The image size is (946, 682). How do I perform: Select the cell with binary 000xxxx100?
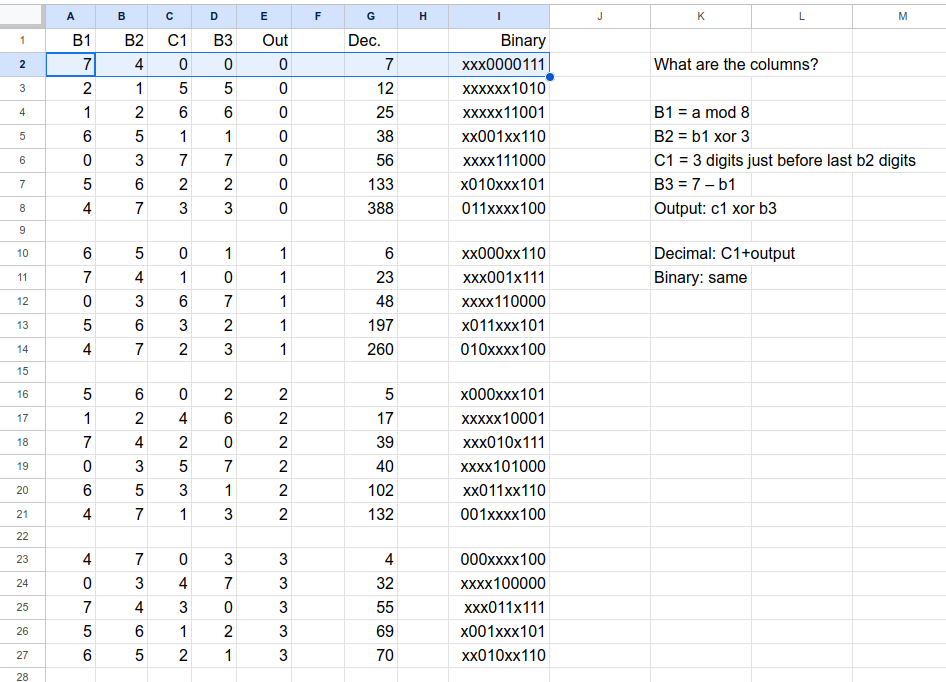coord(499,560)
